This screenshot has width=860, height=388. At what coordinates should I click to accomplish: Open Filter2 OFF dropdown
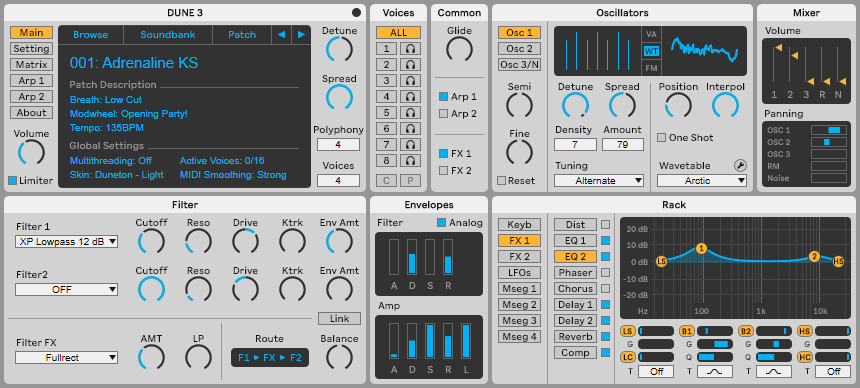66,289
